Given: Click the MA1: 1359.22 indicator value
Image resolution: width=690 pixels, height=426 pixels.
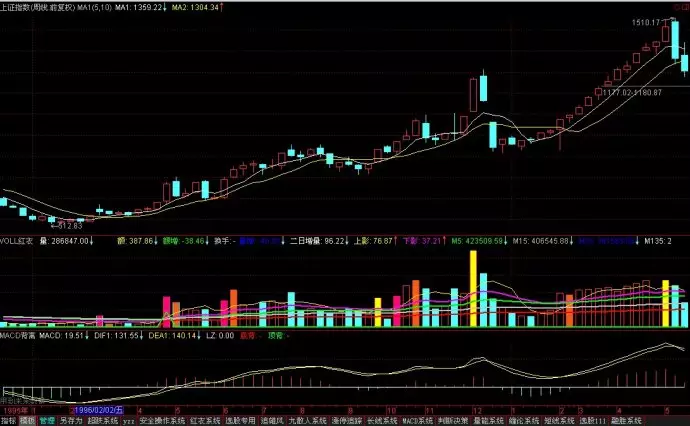Looking at the screenshot, I should tap(139, 7).
